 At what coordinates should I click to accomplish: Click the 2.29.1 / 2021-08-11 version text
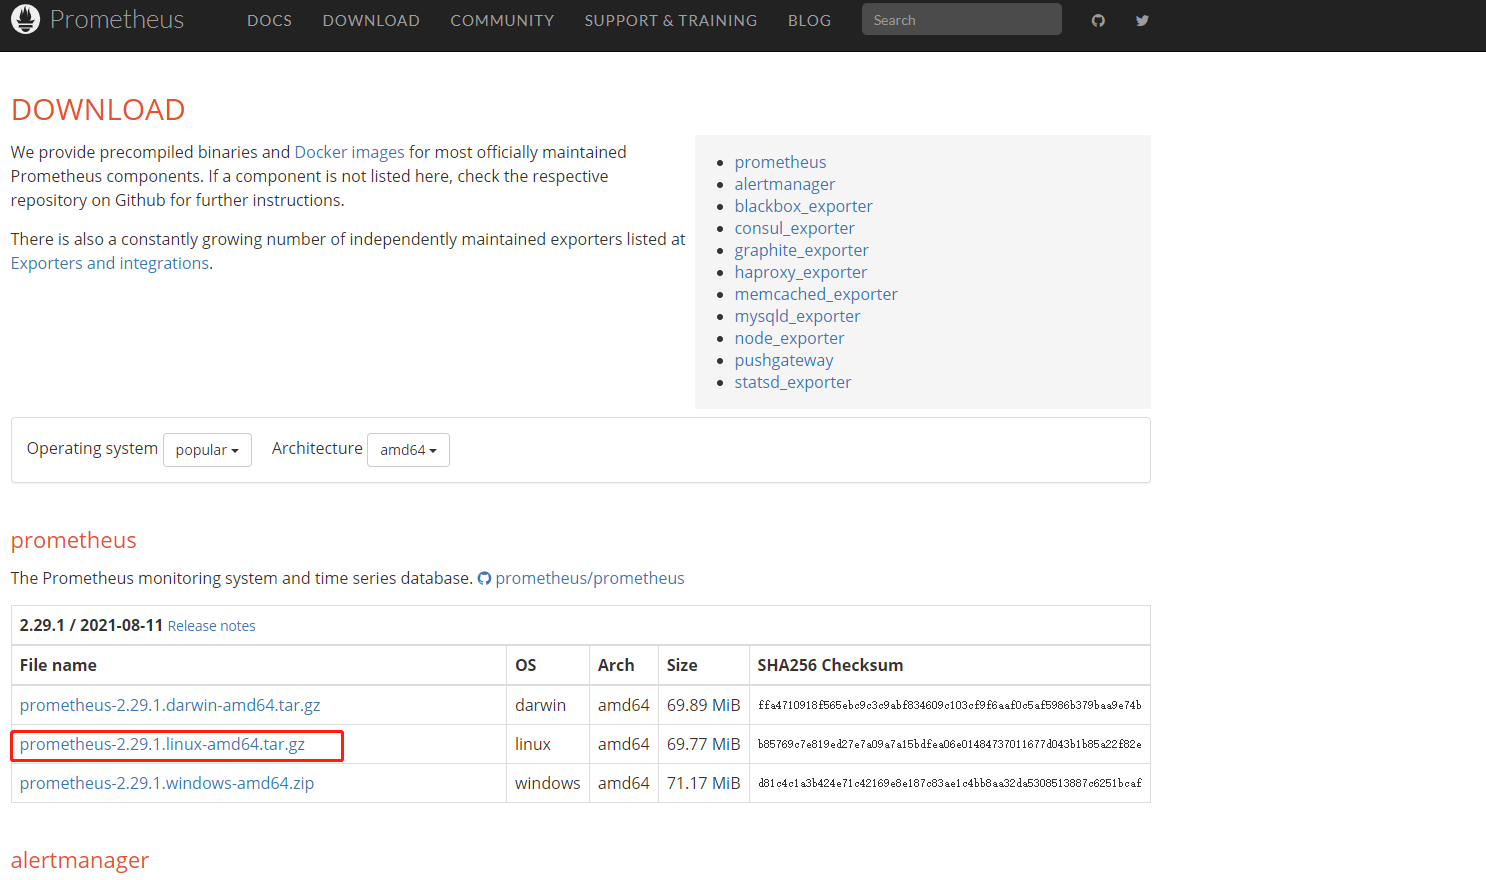[x=91, y=625]
